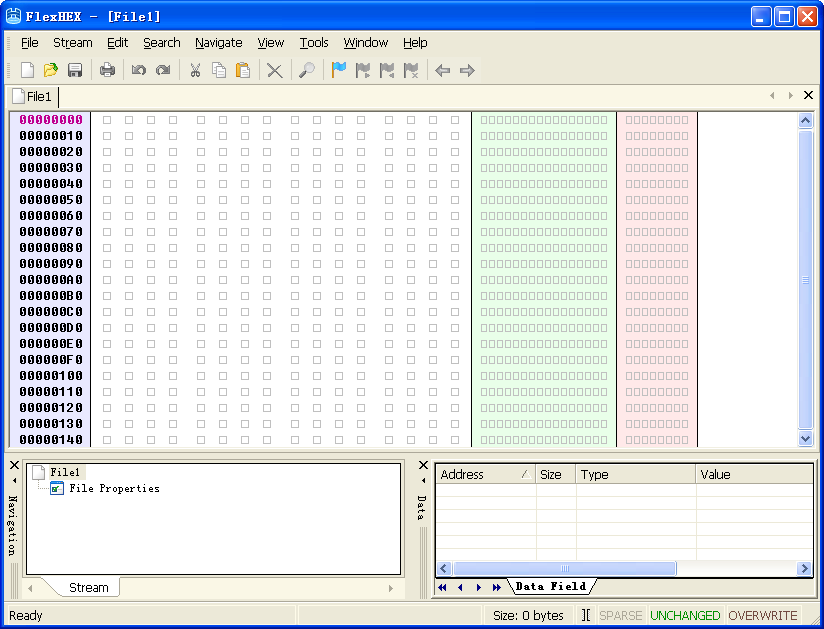Toggle bookmark with the blue flag icon

(x=339, y=70)
